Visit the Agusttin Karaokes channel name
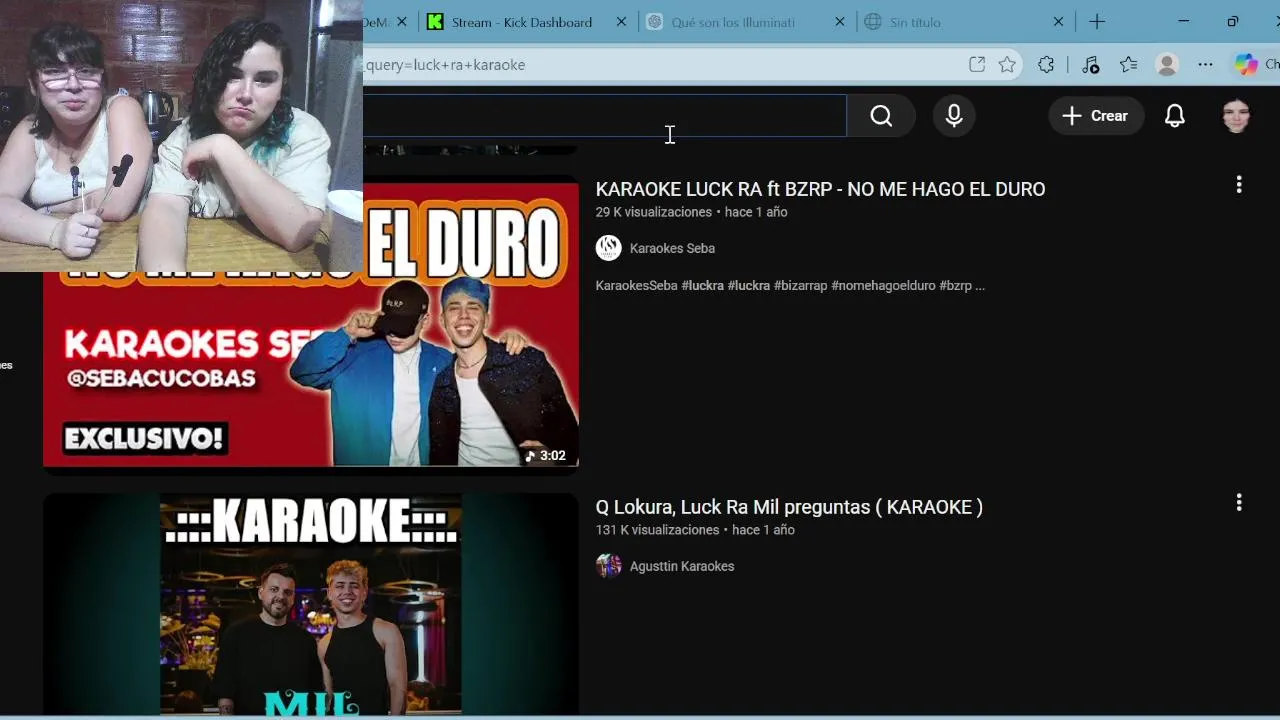Viewport: 1280px width, 720px height. [x=682, y=566]
